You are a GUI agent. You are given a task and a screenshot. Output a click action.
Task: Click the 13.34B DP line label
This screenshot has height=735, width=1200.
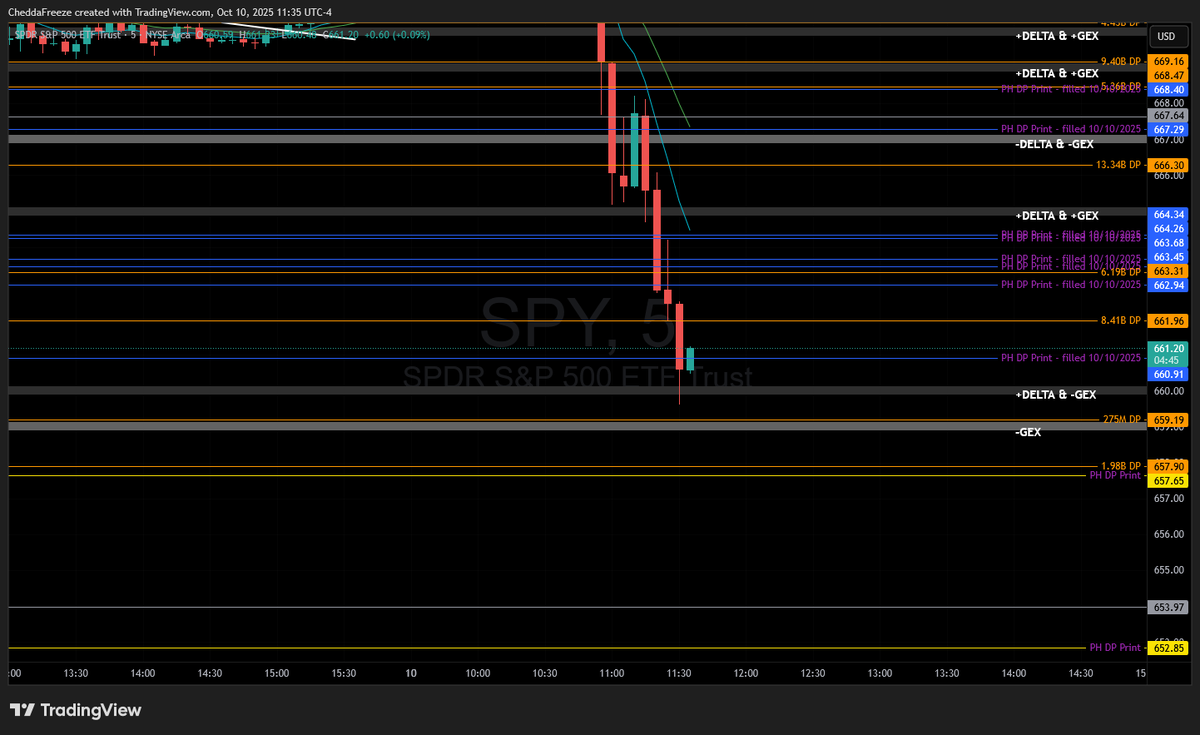coord(1119,165)
